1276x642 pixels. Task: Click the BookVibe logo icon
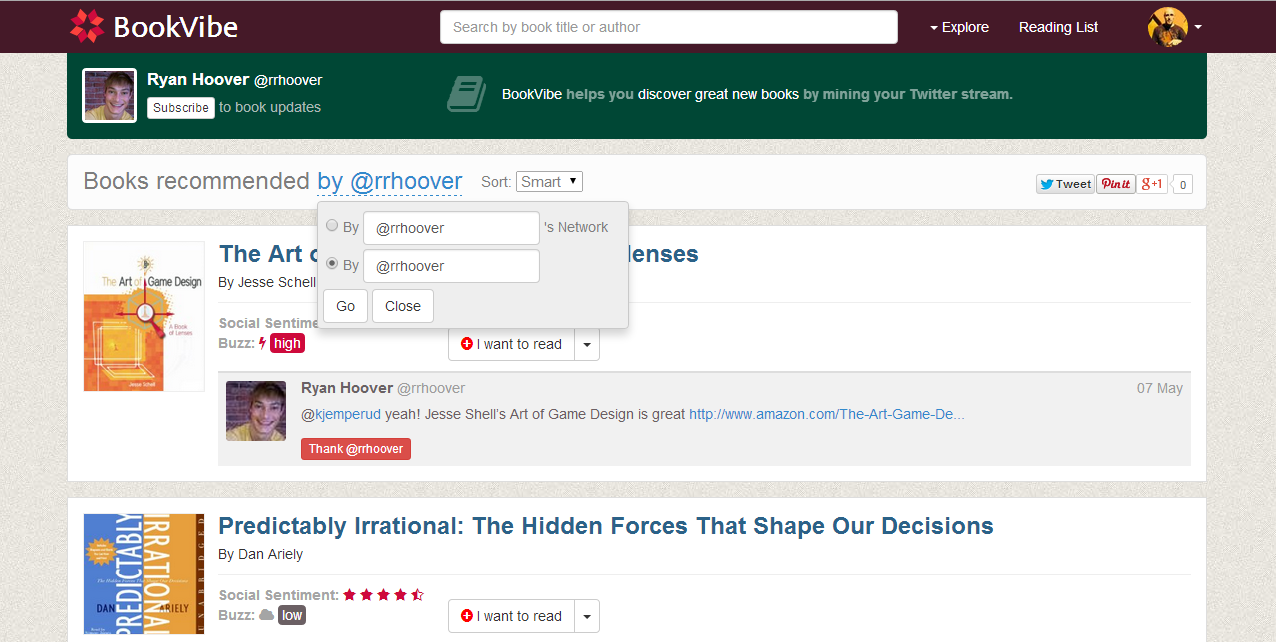(87, 27)
